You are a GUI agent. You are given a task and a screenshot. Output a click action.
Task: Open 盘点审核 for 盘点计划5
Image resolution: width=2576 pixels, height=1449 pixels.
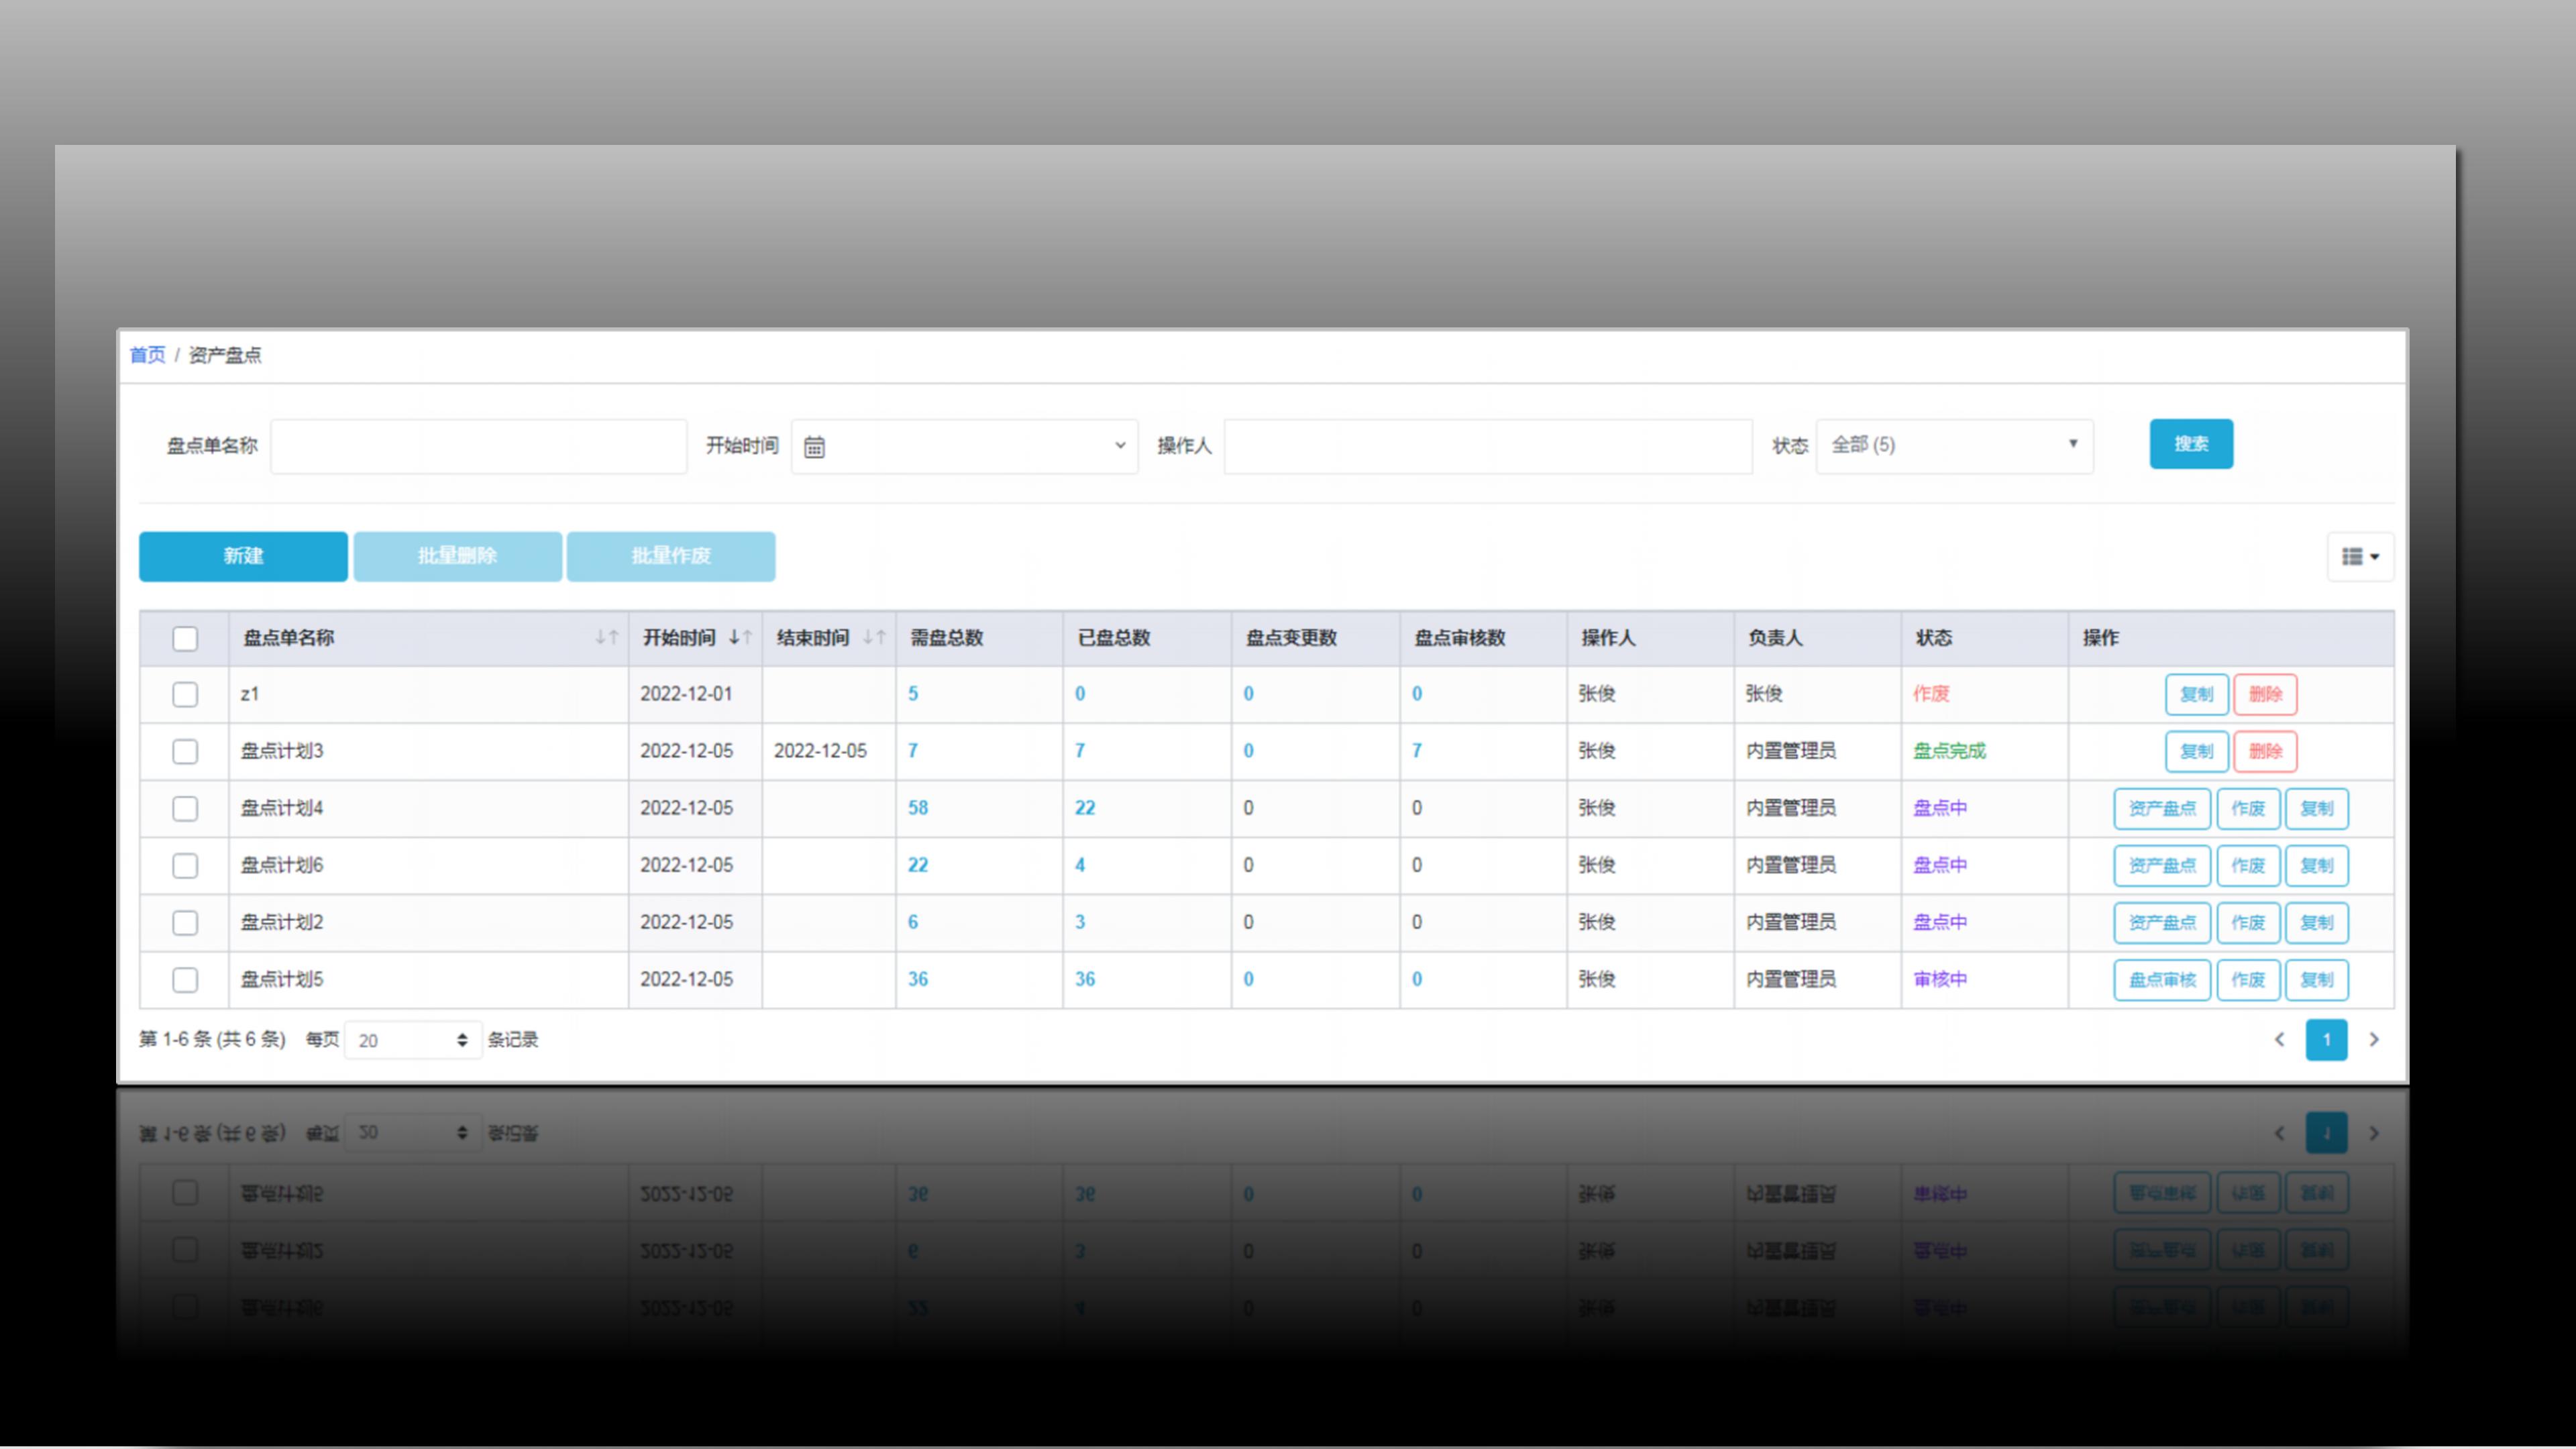[2161, 980]
